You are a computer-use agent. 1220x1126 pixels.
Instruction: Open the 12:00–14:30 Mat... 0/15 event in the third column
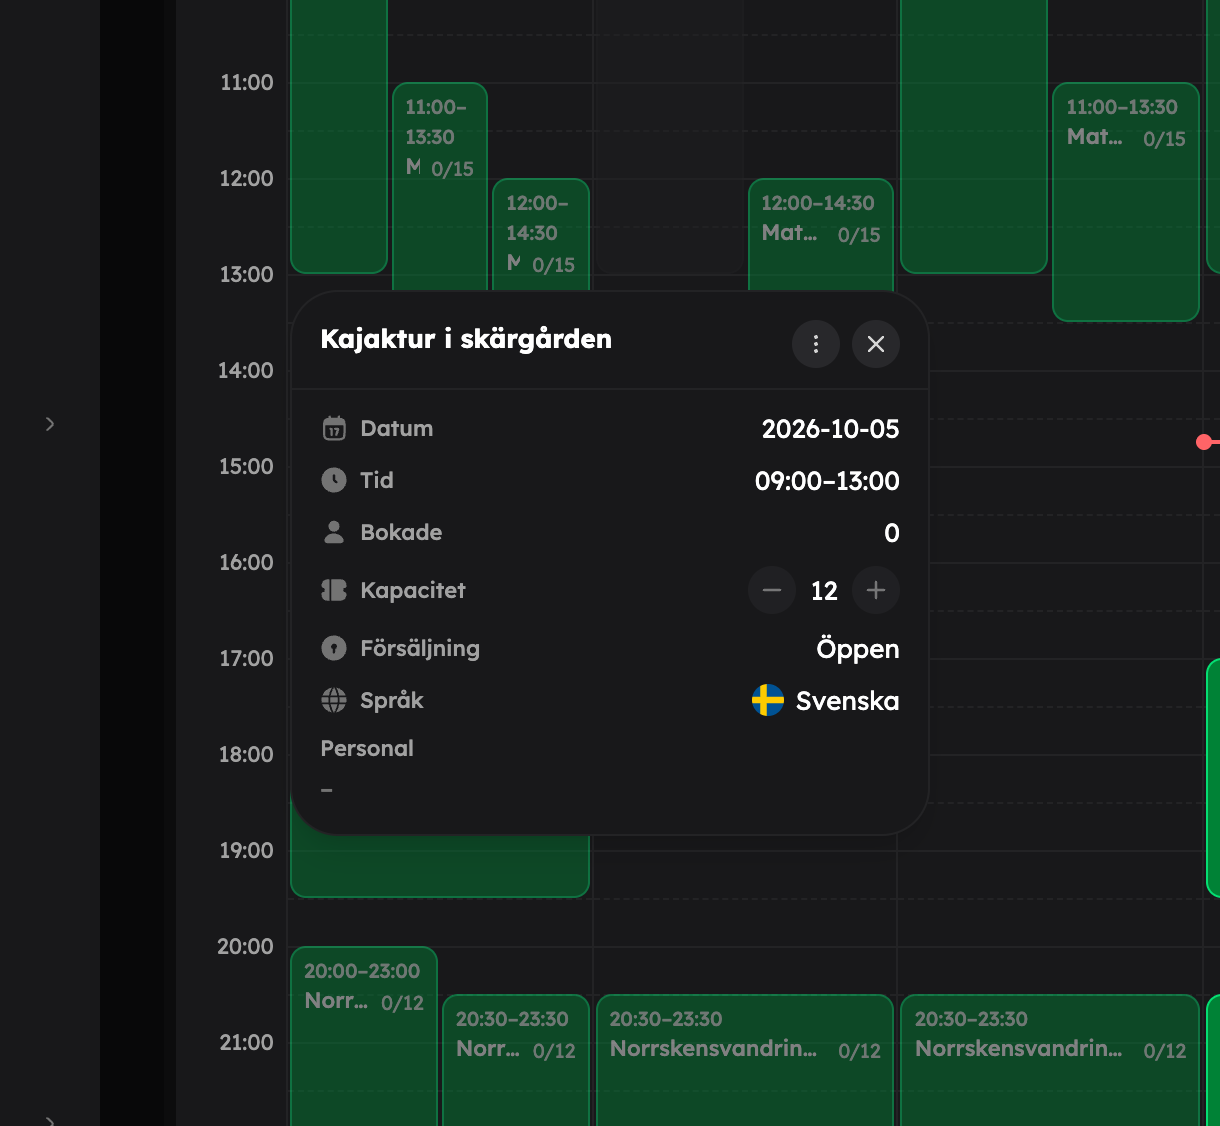821,235
